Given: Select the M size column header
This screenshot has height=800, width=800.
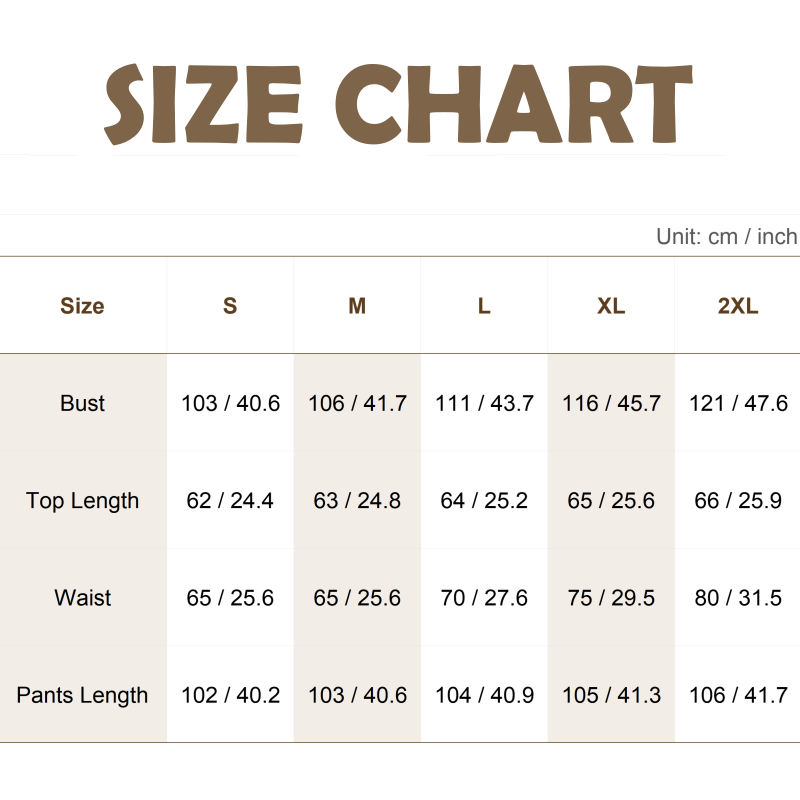Looking at the screenshot, I should pyautogui.click(x=357, y=306).
